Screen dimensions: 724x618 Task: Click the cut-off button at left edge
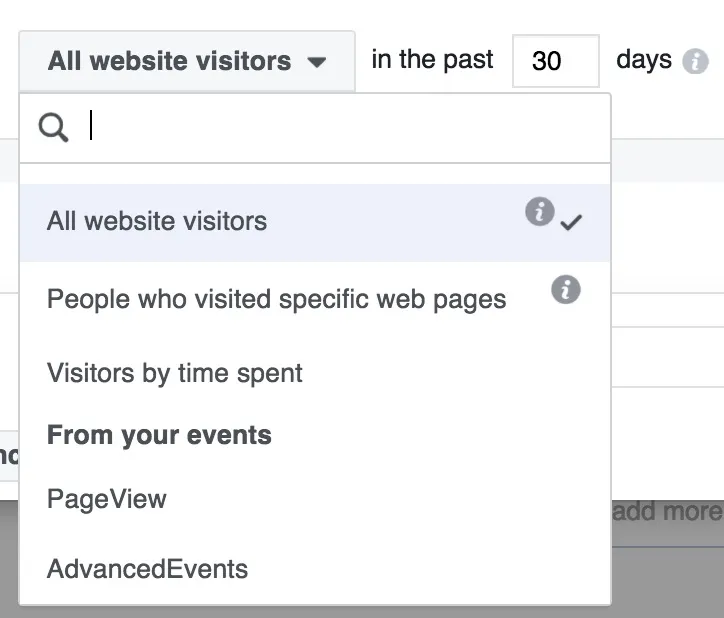pos(8,456)
